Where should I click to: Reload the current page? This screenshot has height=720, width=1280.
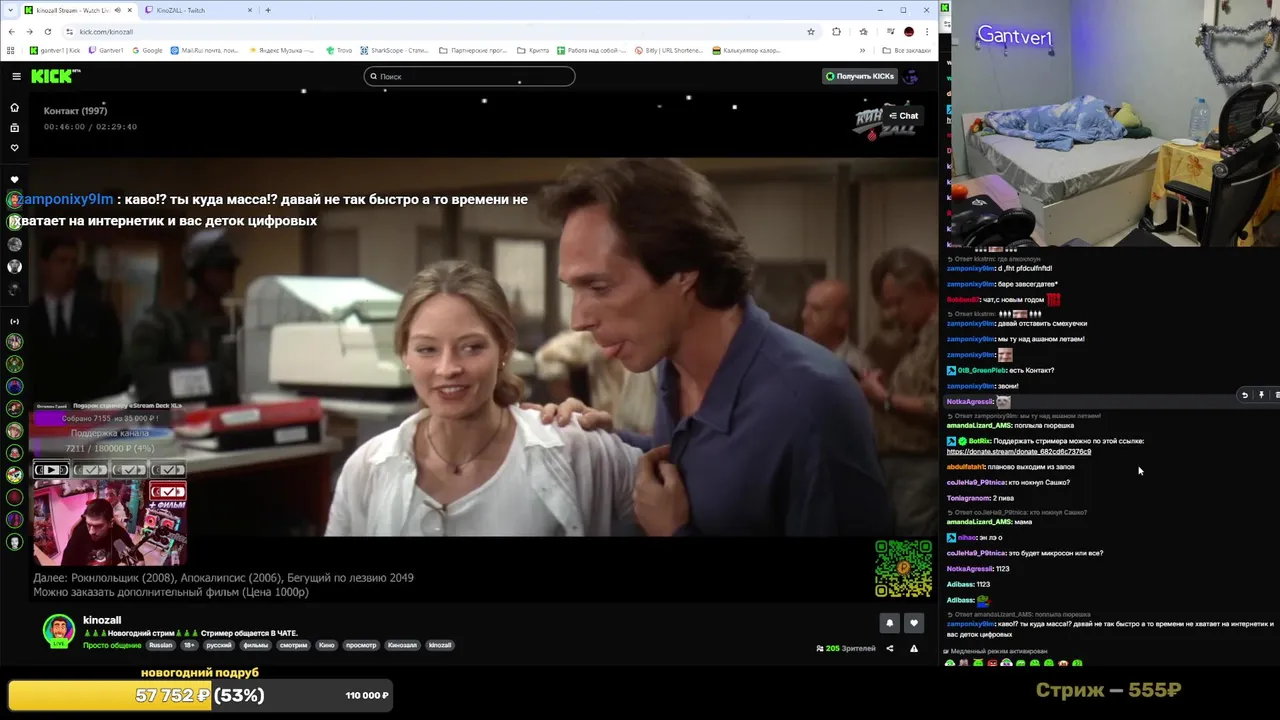point(48,31)
